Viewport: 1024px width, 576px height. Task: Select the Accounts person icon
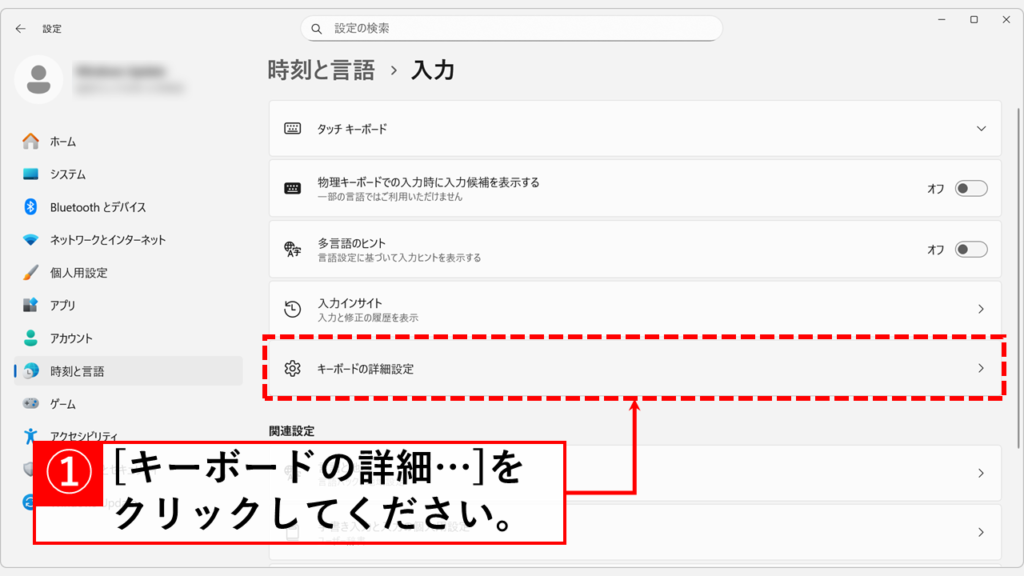click(x=30, y=338)
